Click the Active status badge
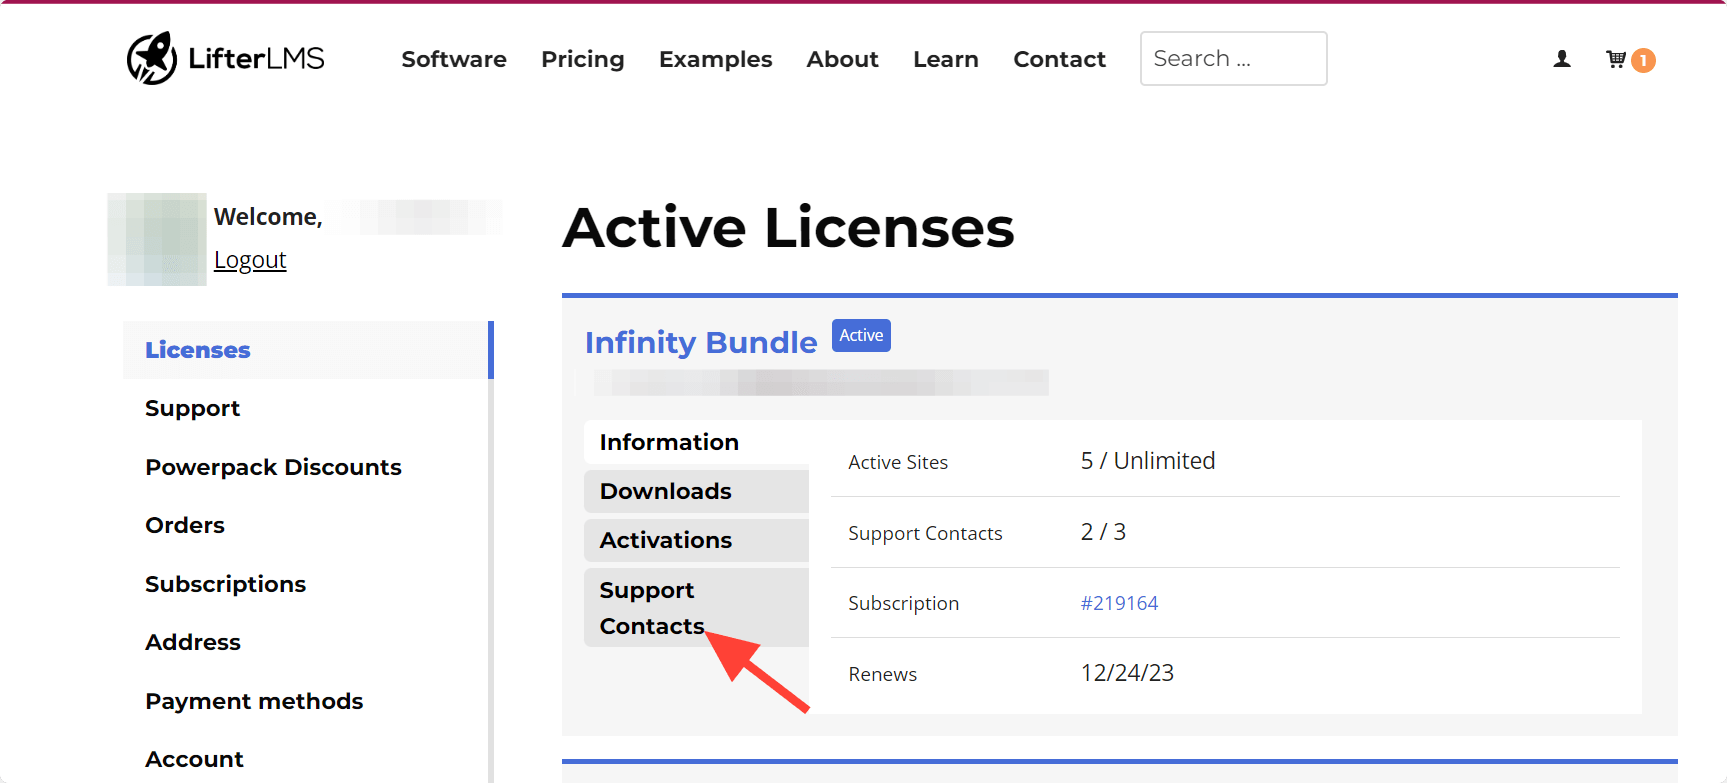 (x=861, y=336)
